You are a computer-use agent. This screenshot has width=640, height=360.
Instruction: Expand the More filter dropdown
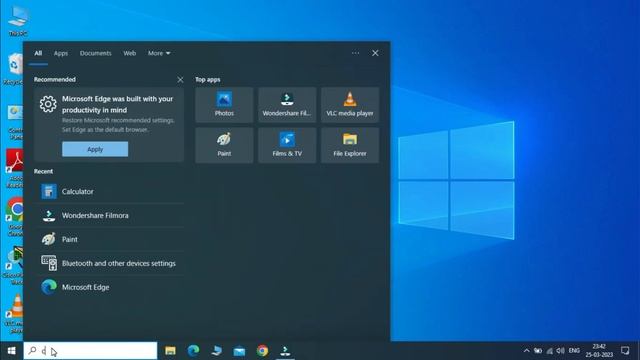159,53
